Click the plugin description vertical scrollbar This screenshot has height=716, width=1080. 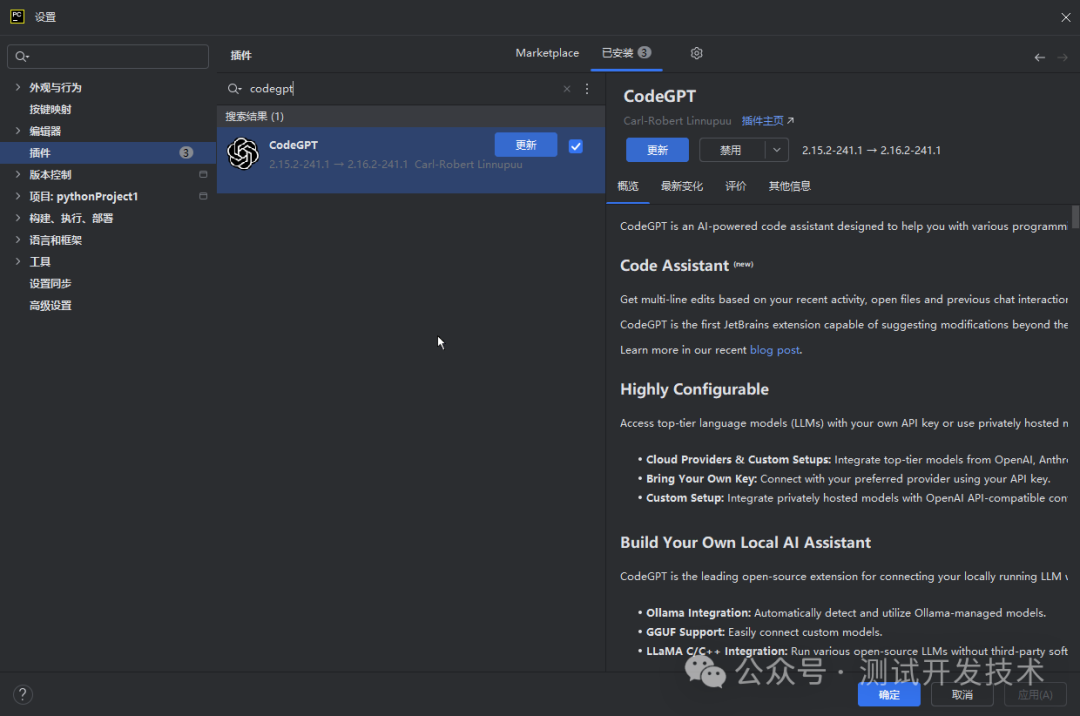(1075, 218)
